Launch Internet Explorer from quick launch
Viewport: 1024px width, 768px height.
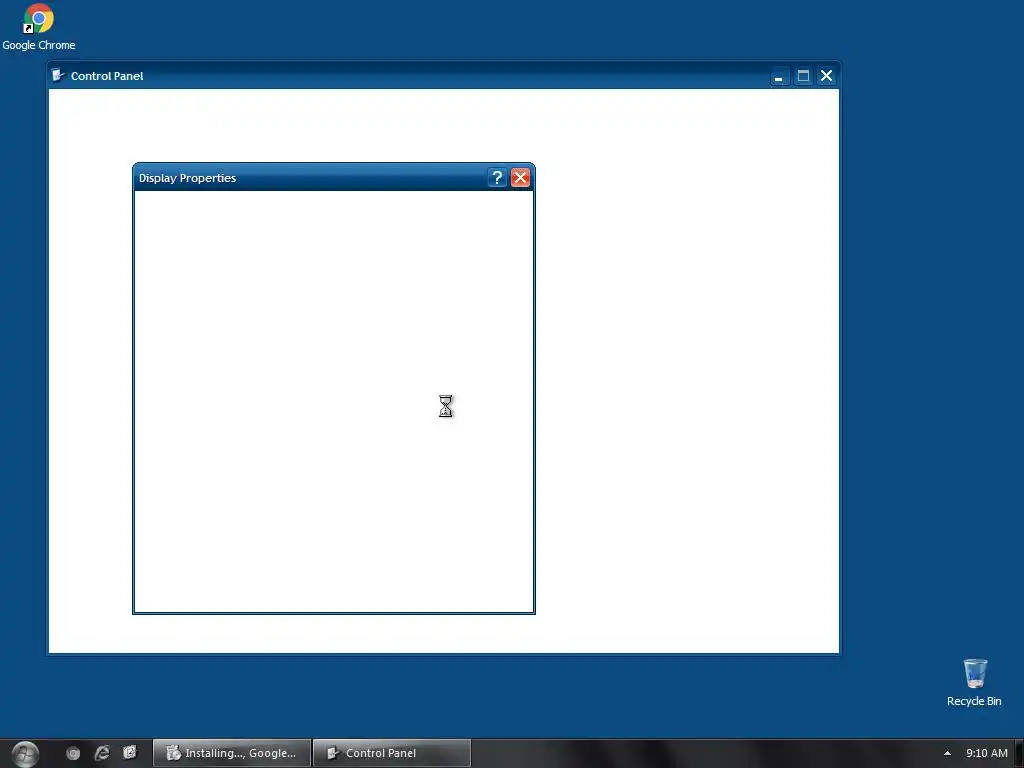click(x=102, y=753)
